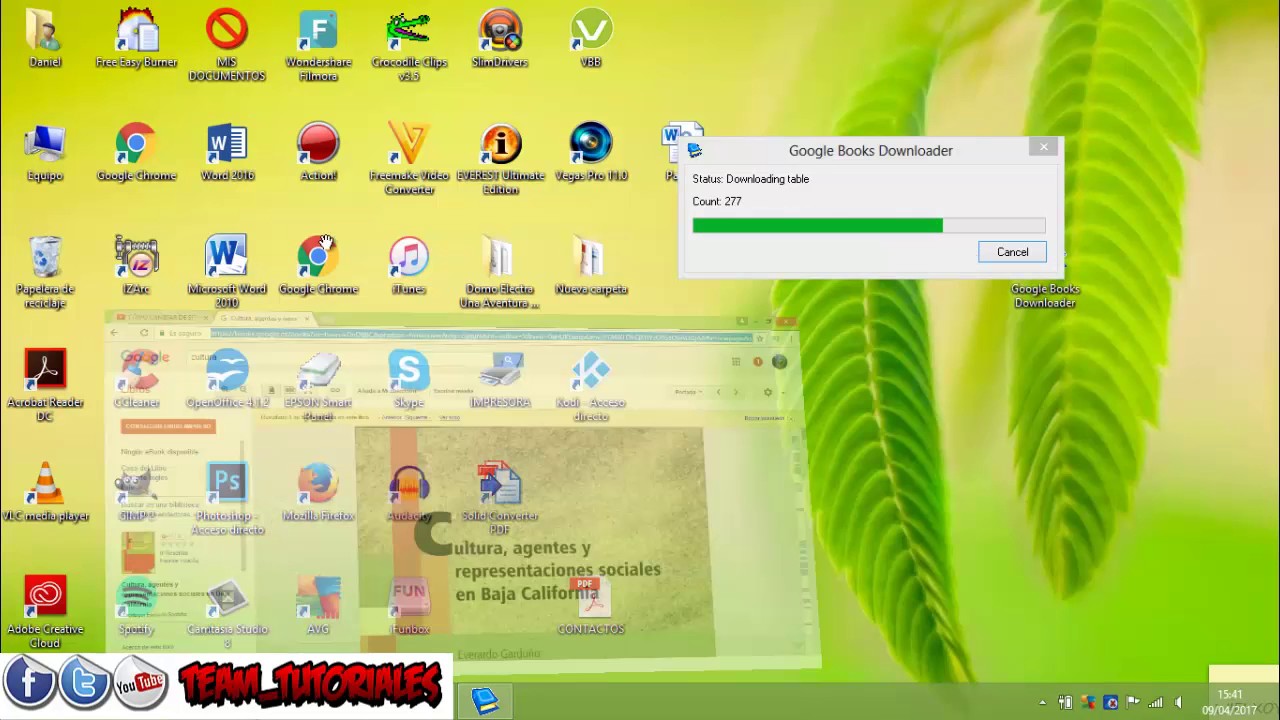Open CONTACTOS PDF file icon

pyautogui.click(x=591, y=605)
